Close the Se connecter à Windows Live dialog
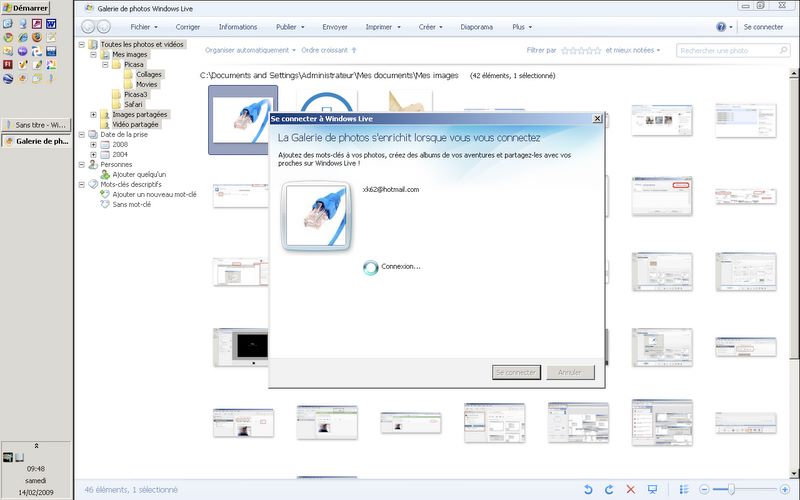The width and height of the screenshot is (800, 500). coord(597,118)
